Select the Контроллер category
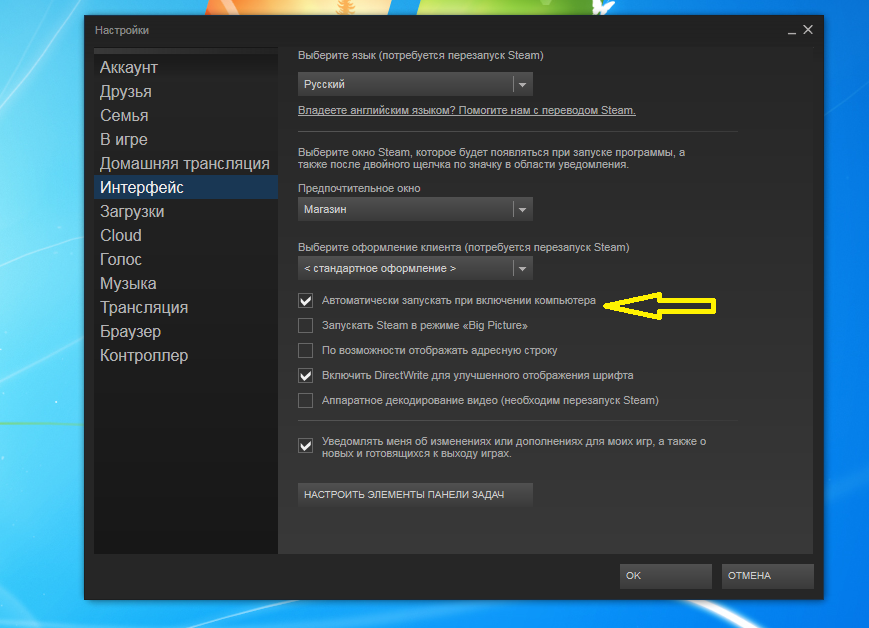Viewport: 869px width, 628px height. (x=186, y=355)
